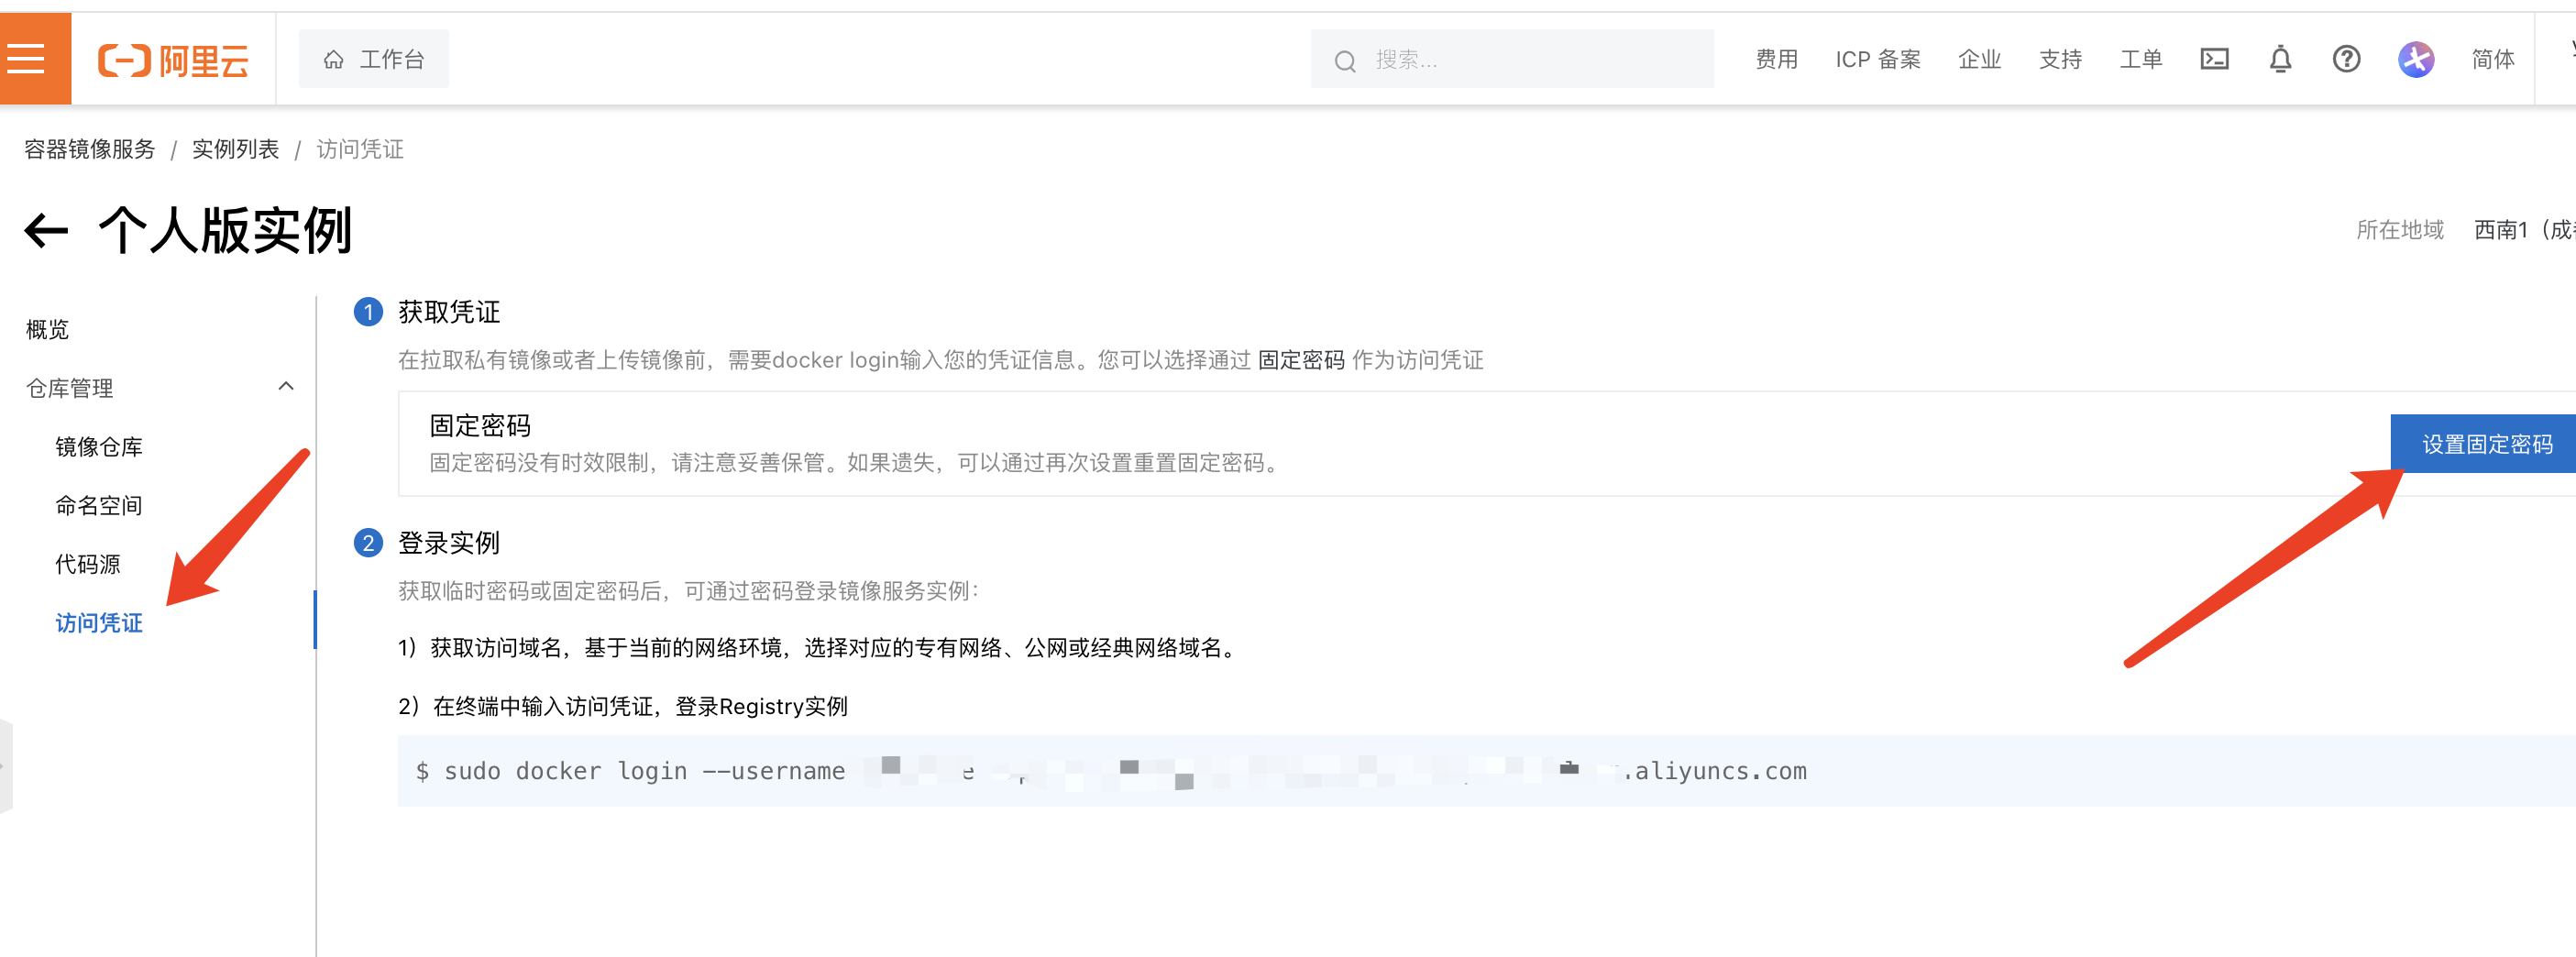Click 实例列表 breadcrumb link

pyautogui.click(x=235, y=149)
